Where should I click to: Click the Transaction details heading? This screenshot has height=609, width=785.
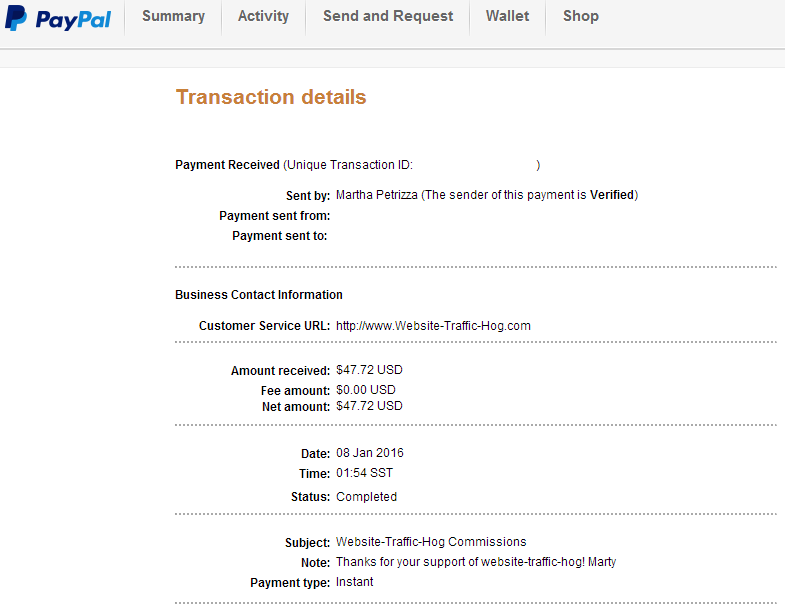click(271, 97)
